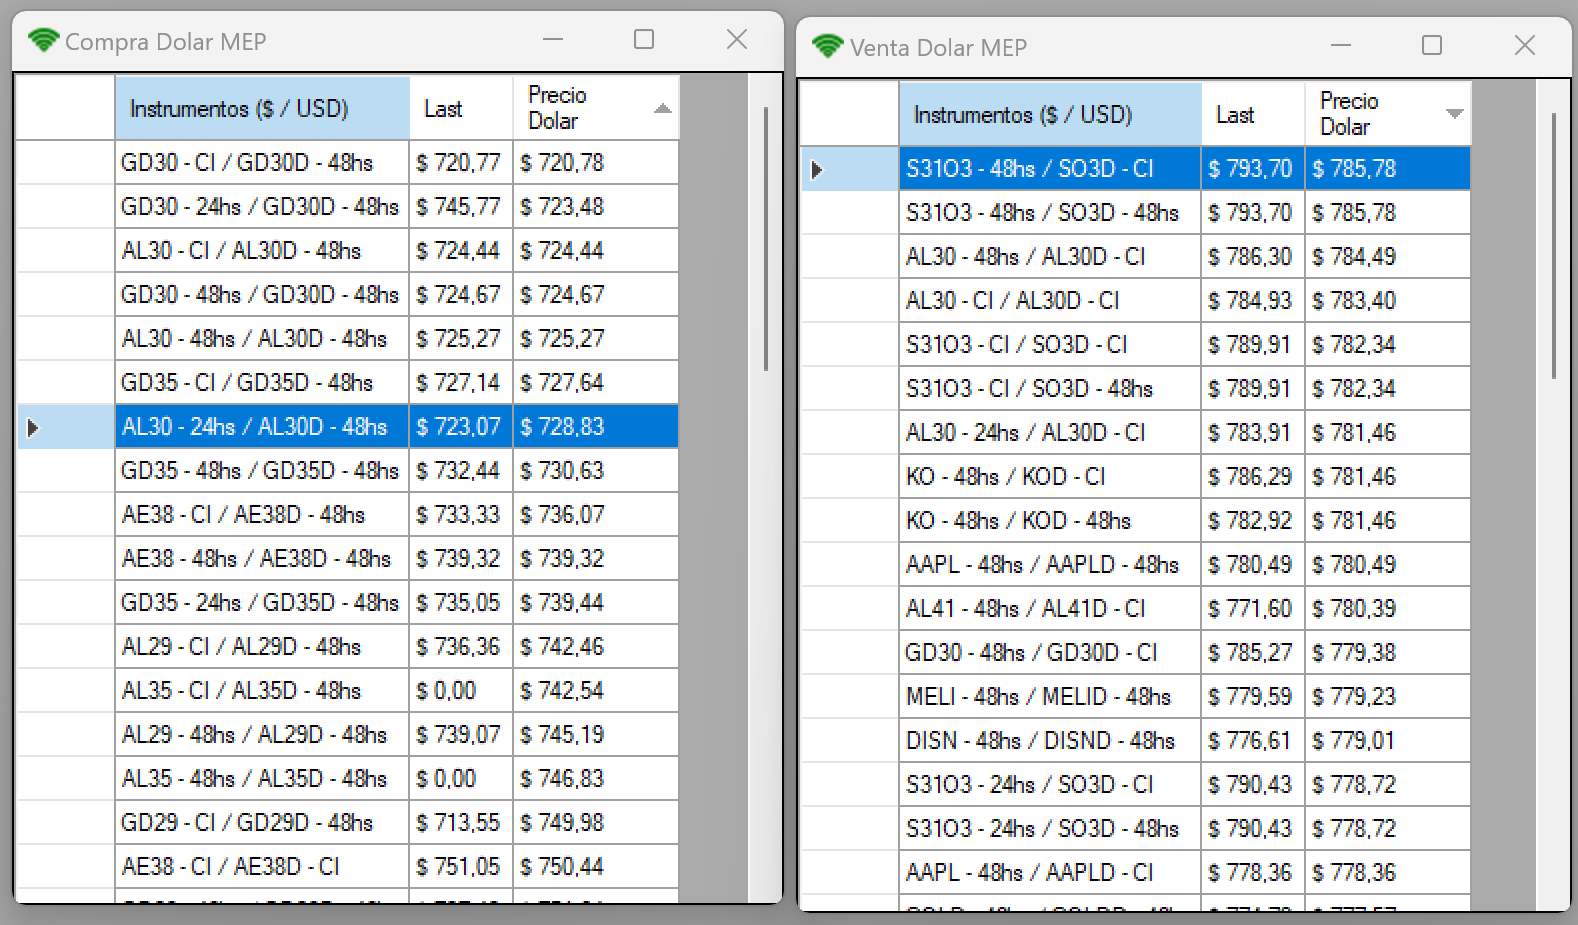Maximize the Venta Dolar MEP window
Screen dimensions: 1578x925
(x=1432, y=46)
